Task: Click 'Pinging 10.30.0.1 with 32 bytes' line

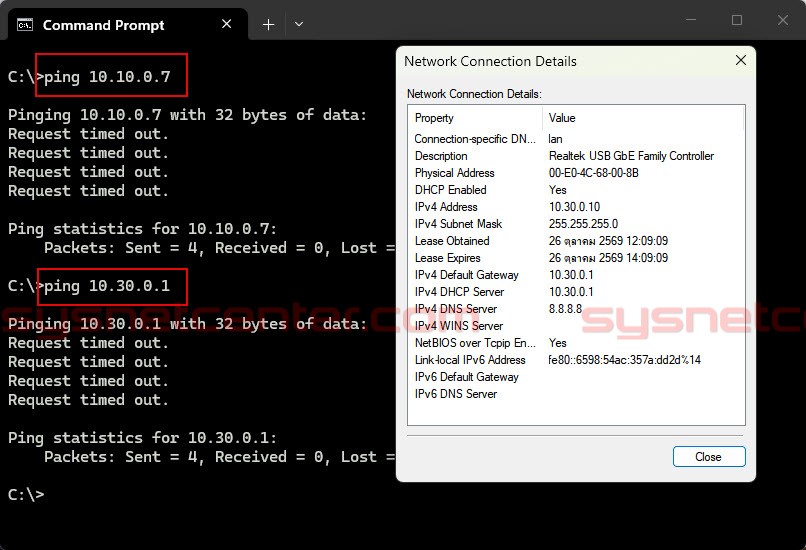Action: pyautogui.click(x=188, y=324)
